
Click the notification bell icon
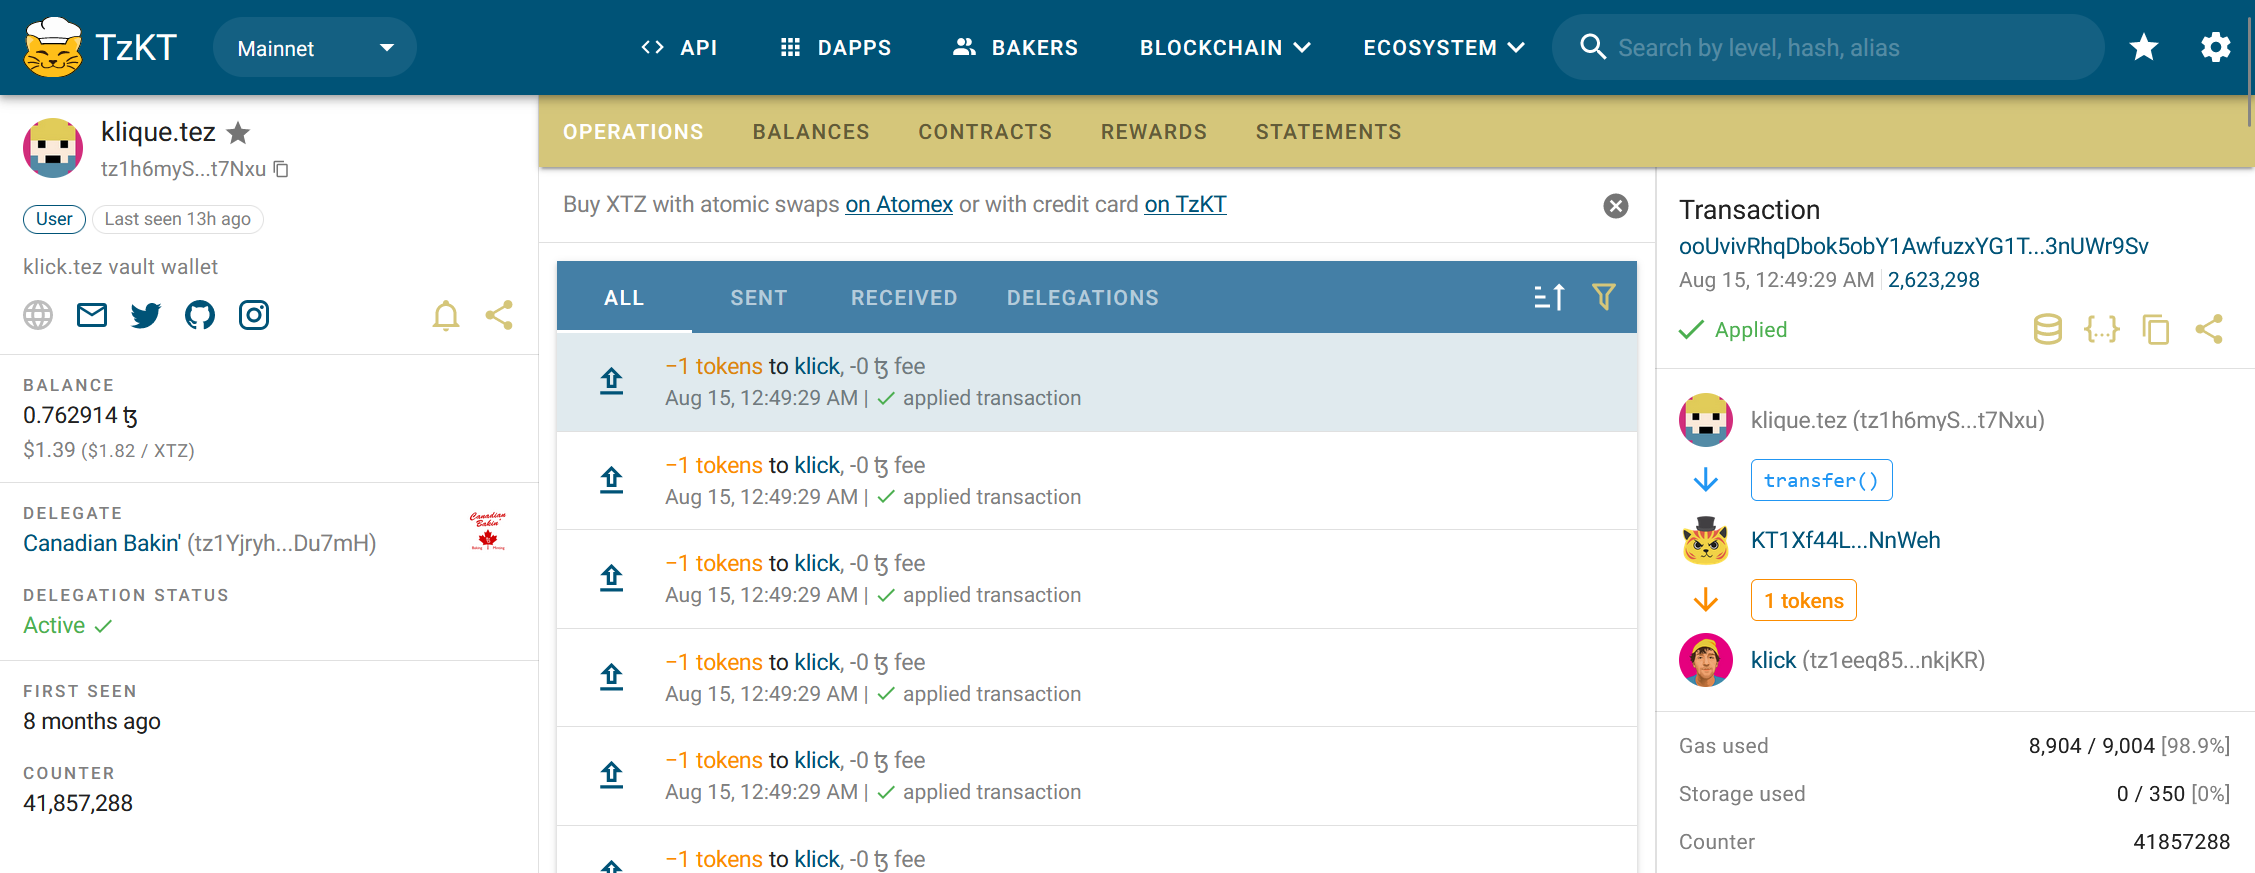tap(446, 316)
